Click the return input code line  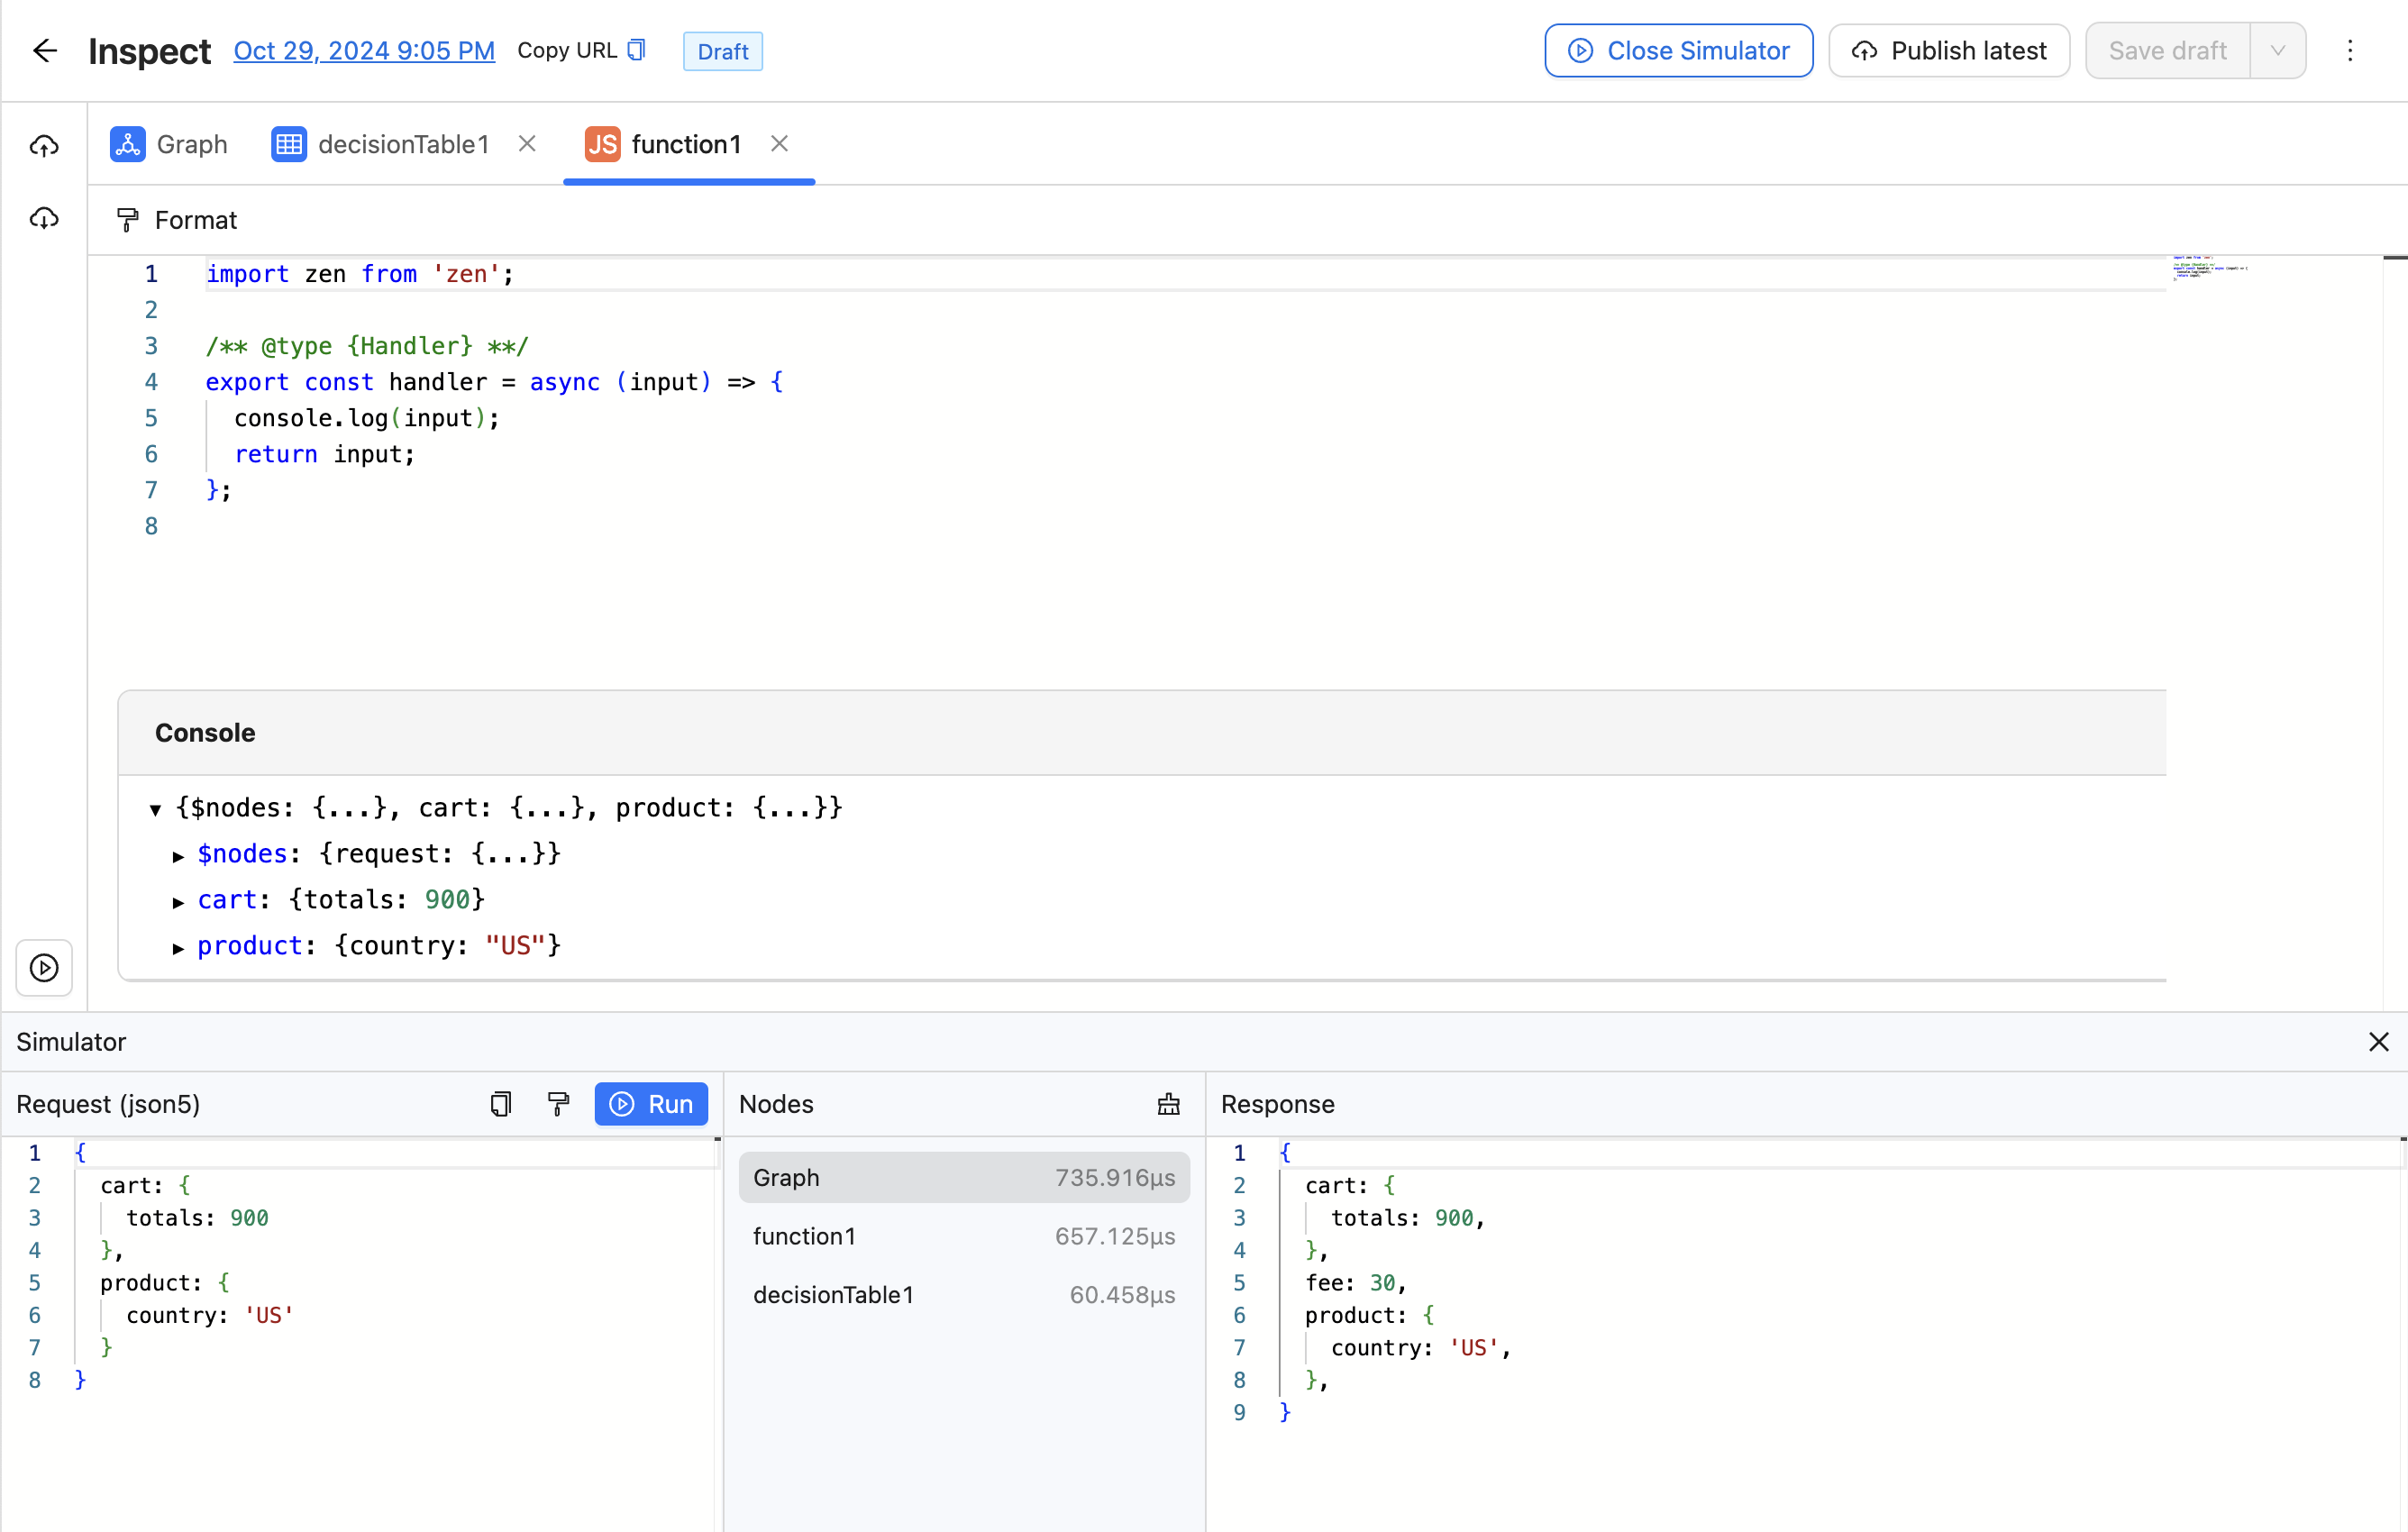click(x=324, y=454)
